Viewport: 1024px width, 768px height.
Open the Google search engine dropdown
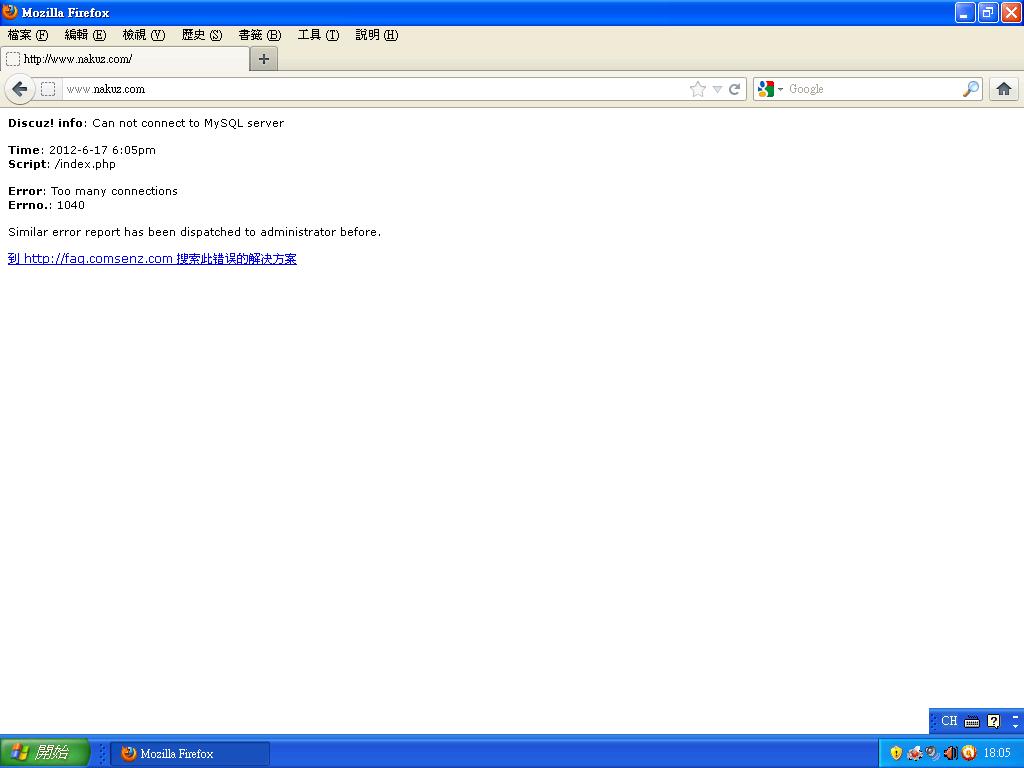click(x=770, y=89)
